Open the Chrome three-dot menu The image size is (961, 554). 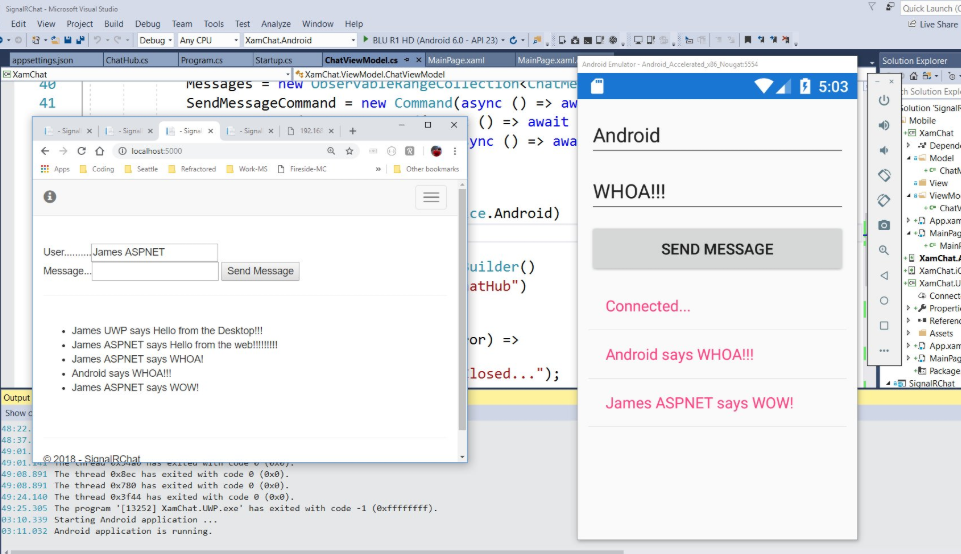click(x=455, y=151)
